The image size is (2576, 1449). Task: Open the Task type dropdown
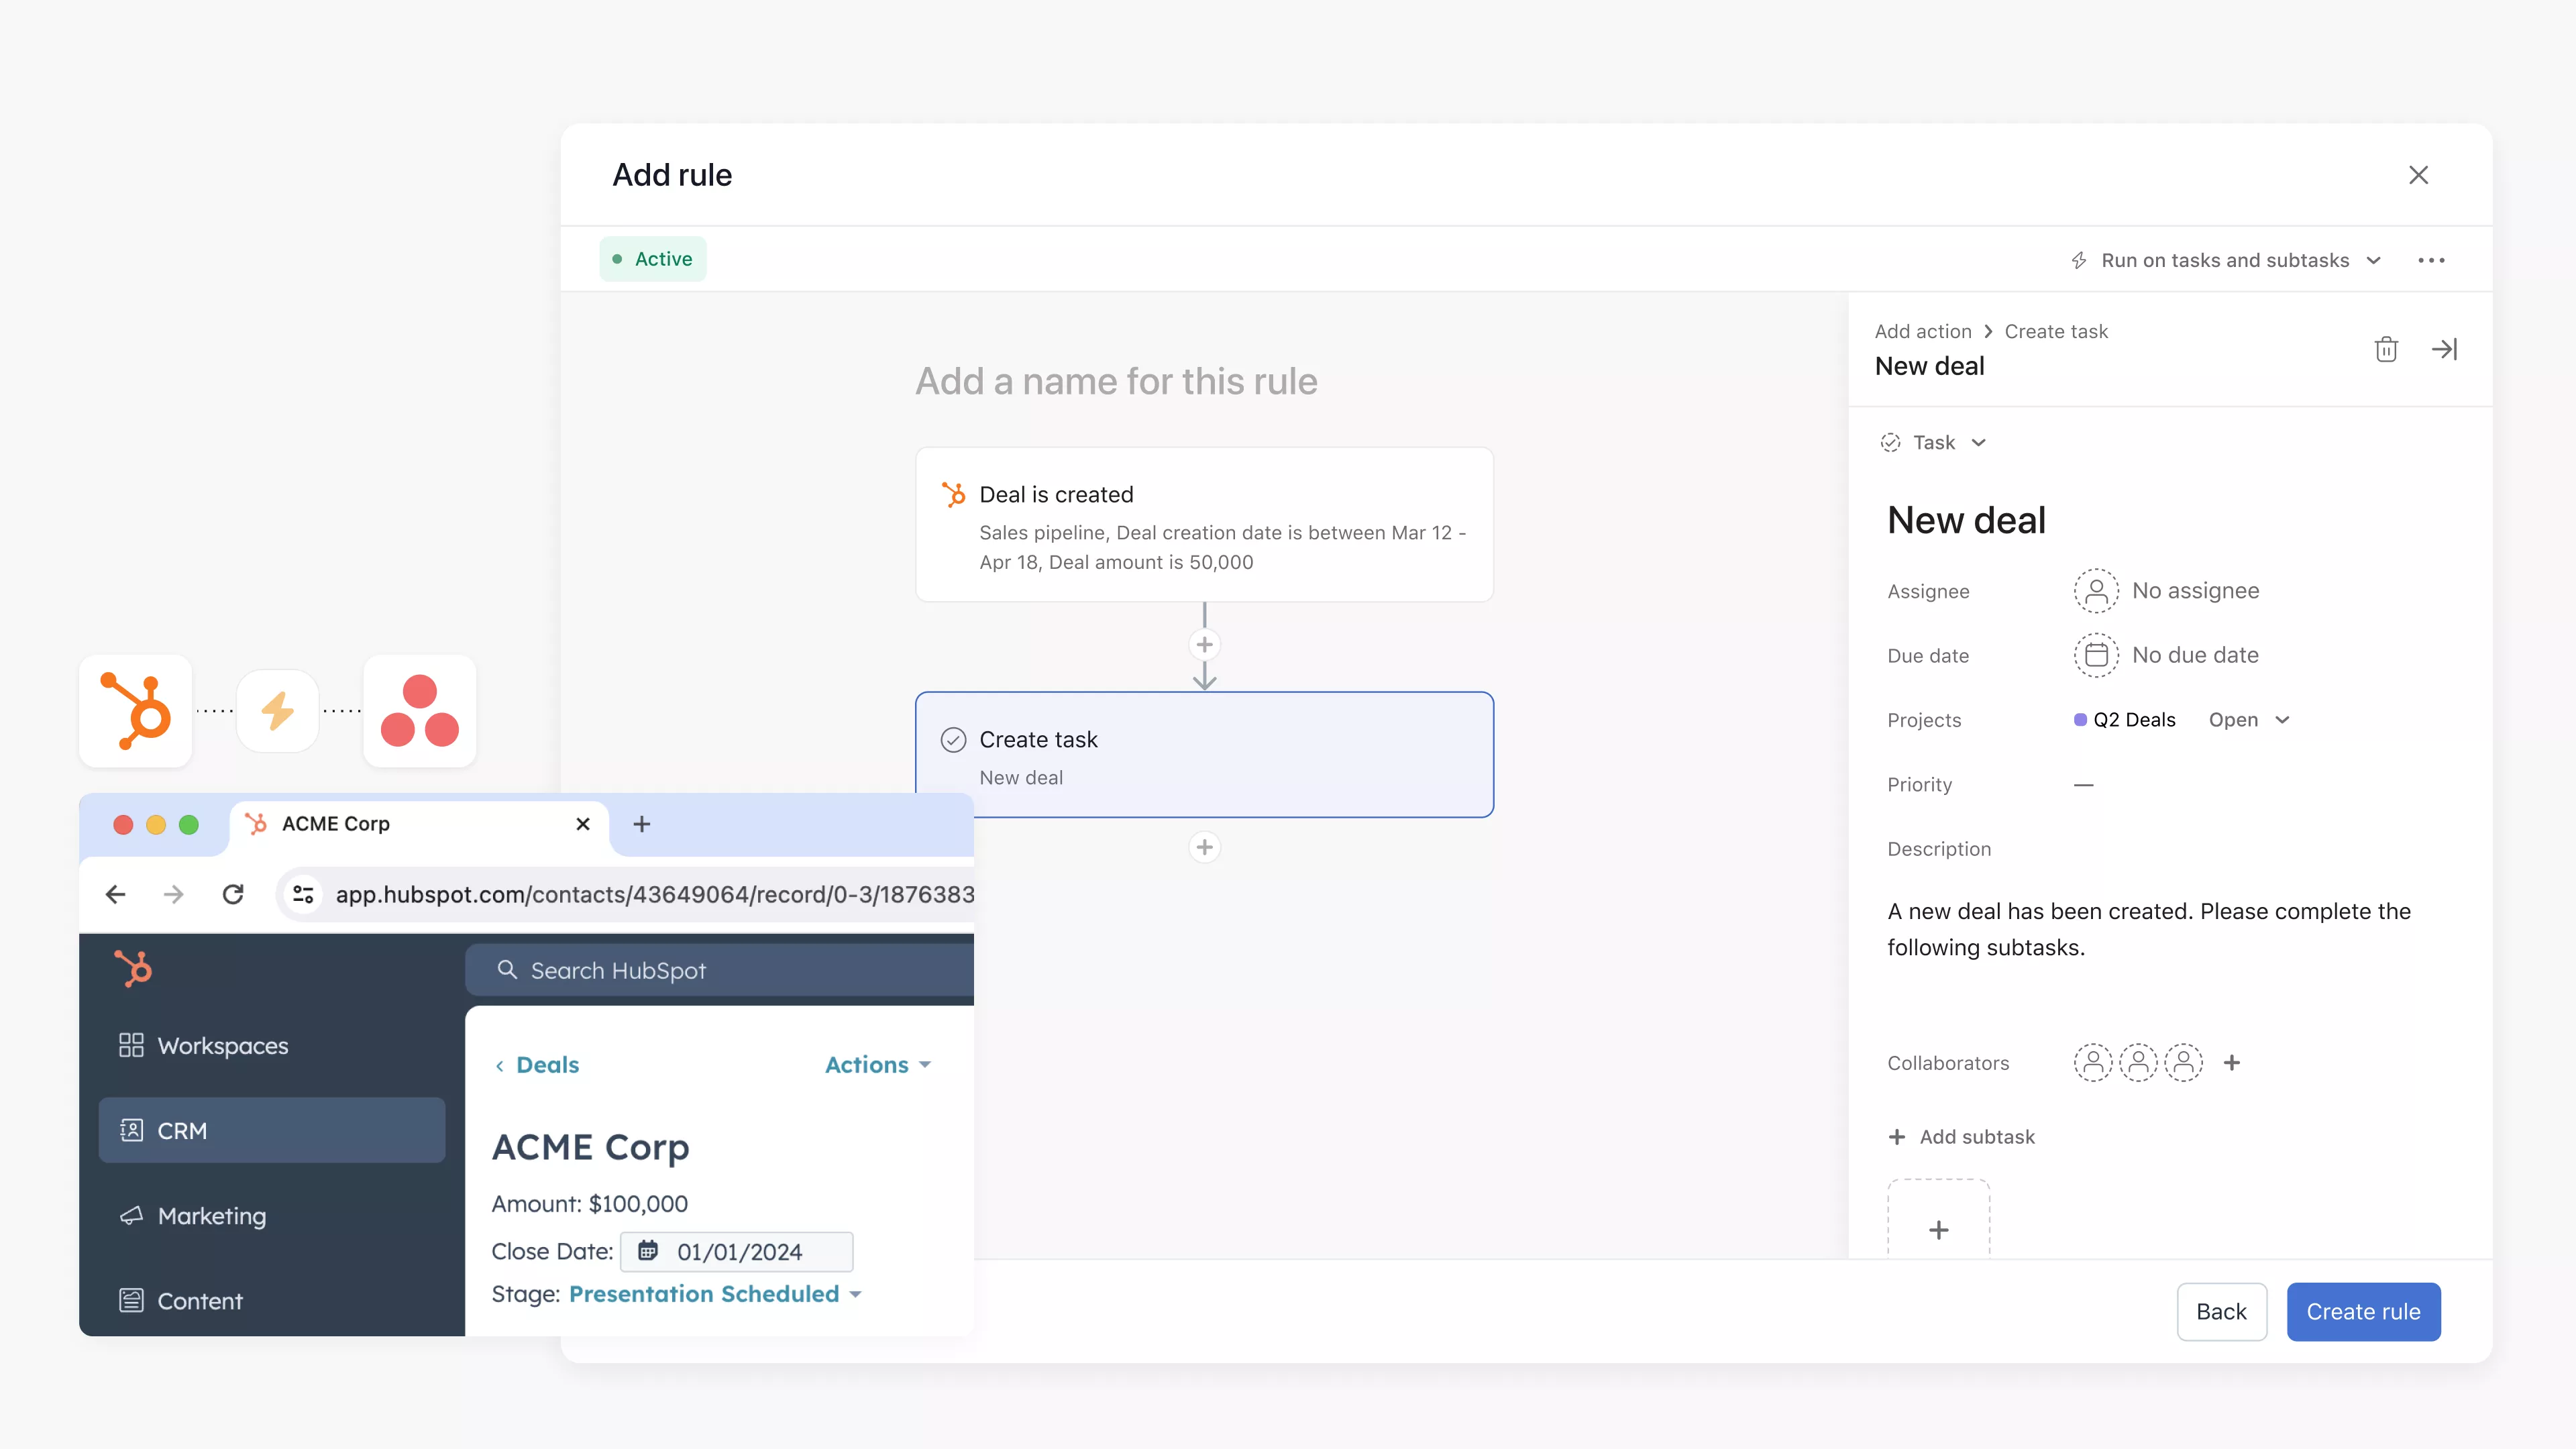(x=1934, y=442)
